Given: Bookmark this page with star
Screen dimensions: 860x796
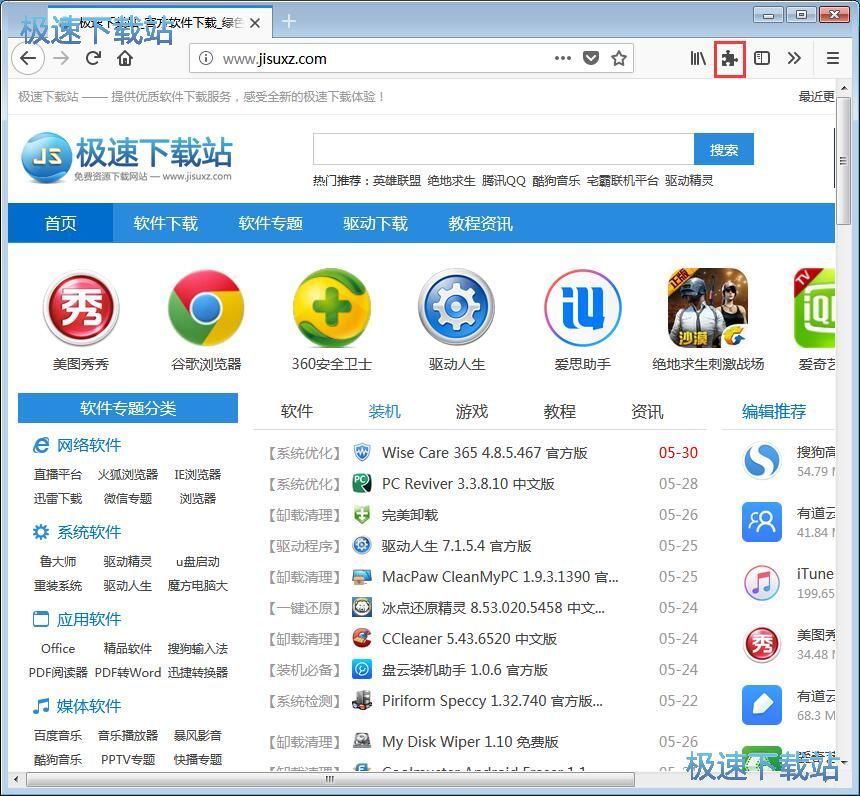Looking at the screenshot, I should click(x=619, y=58).
